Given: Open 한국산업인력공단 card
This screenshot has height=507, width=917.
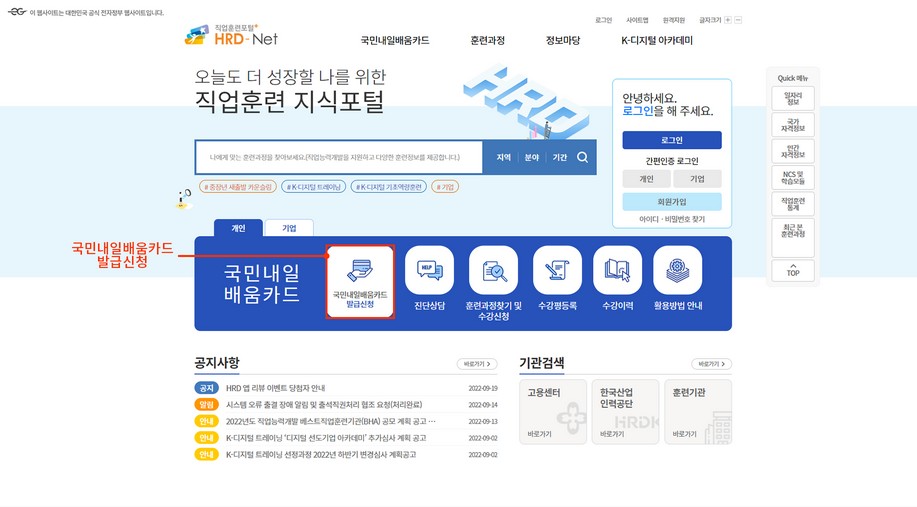Looking at the screenshot, I should (x=625, y=412).
